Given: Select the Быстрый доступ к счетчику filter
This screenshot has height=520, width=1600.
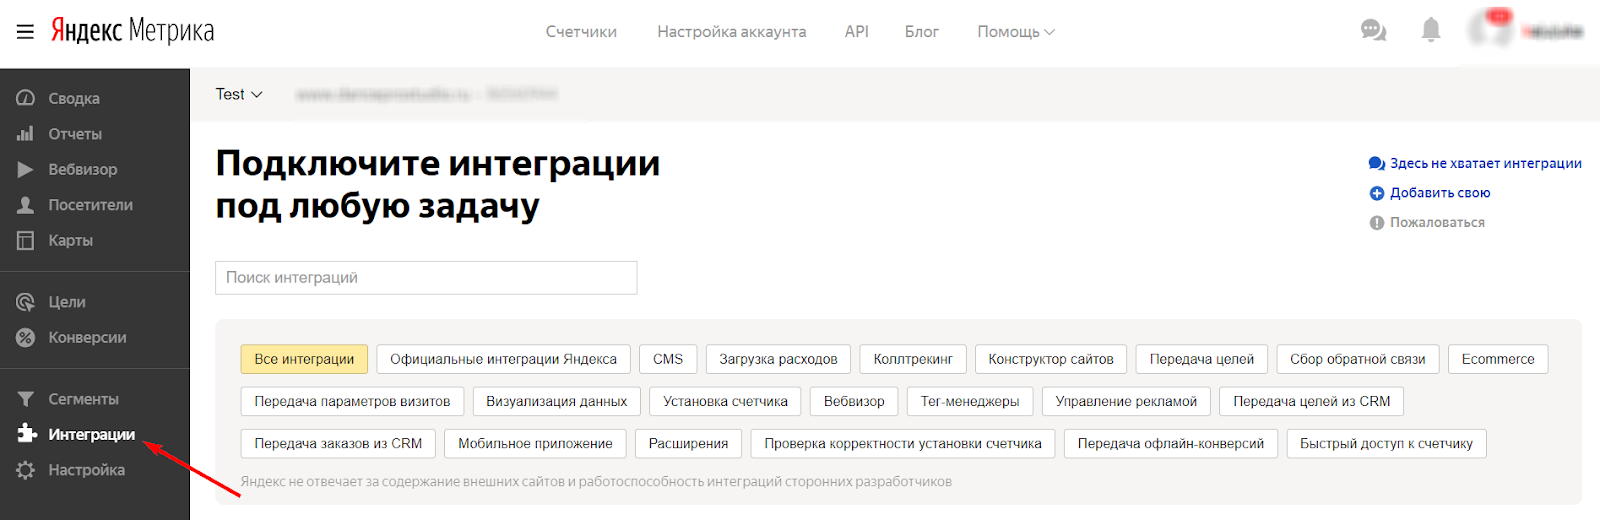Looking at the screenshot, I should (x=1386, y=443).
